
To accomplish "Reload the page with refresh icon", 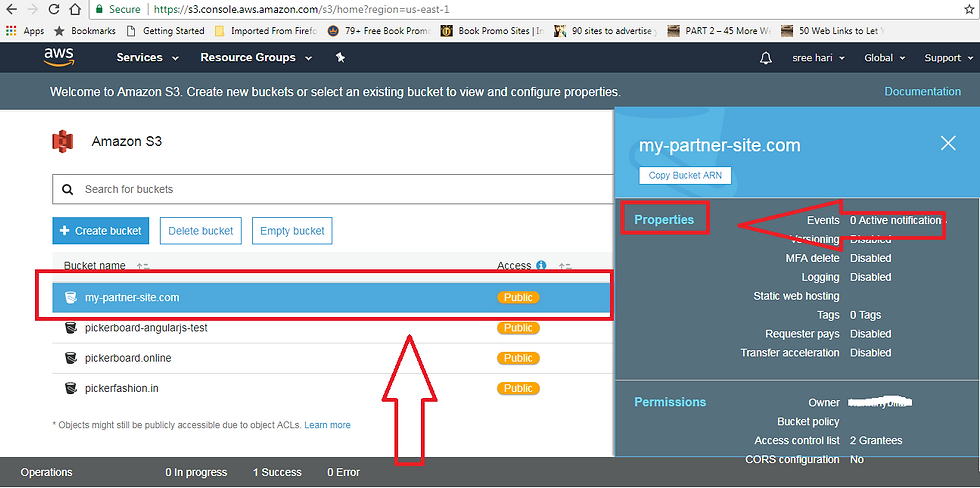I will click(54, 9).
